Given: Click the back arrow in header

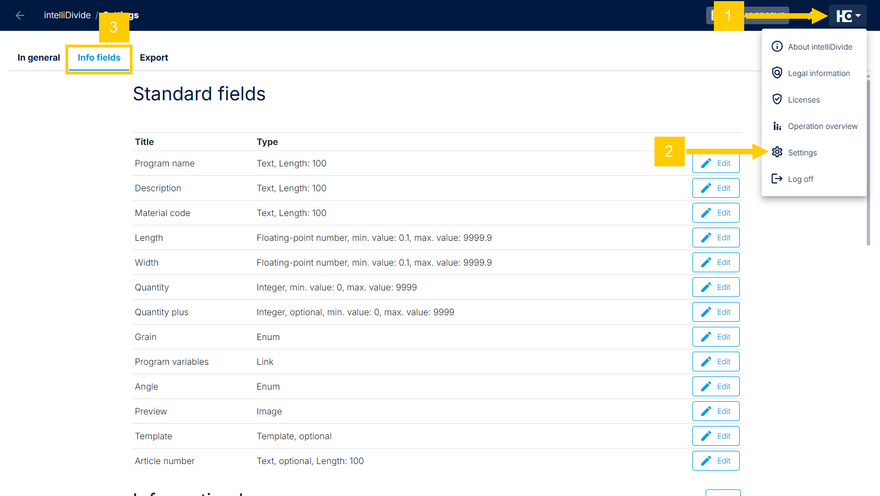Looking at the screenshot, I should click(x=20, y=15).
